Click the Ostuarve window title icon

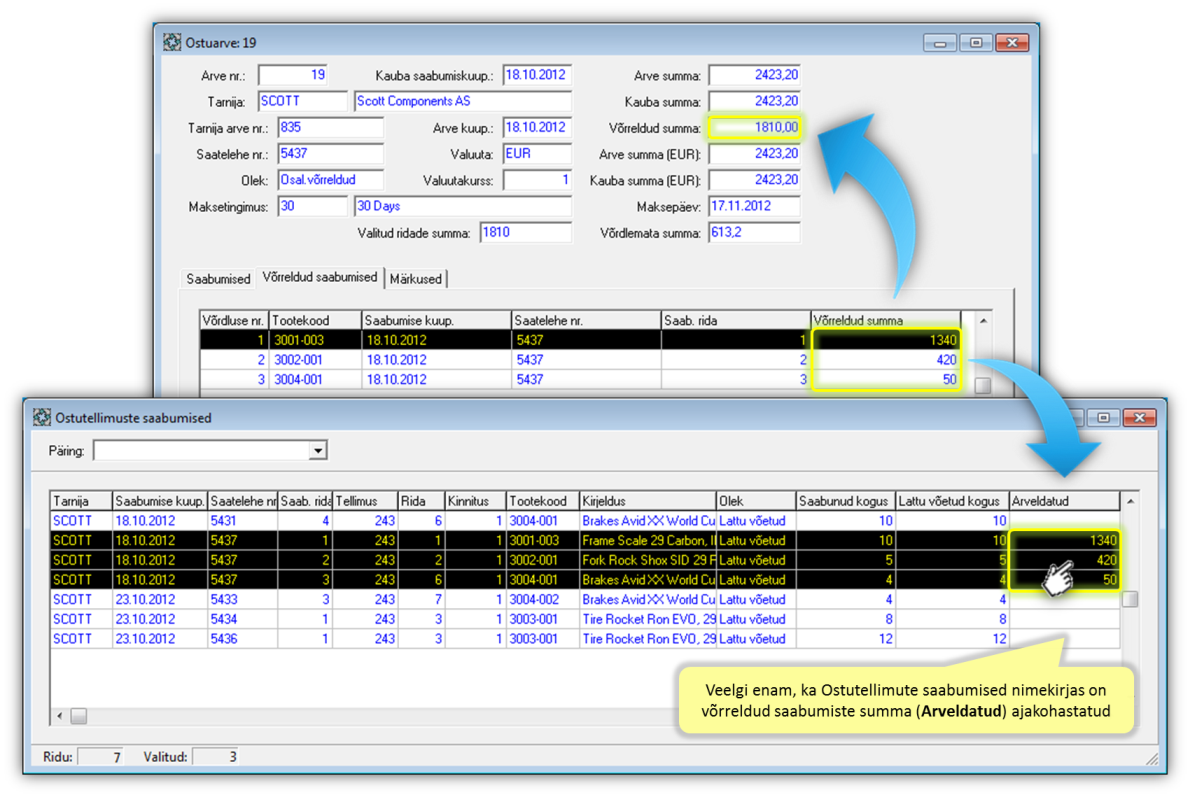[172, 43]
